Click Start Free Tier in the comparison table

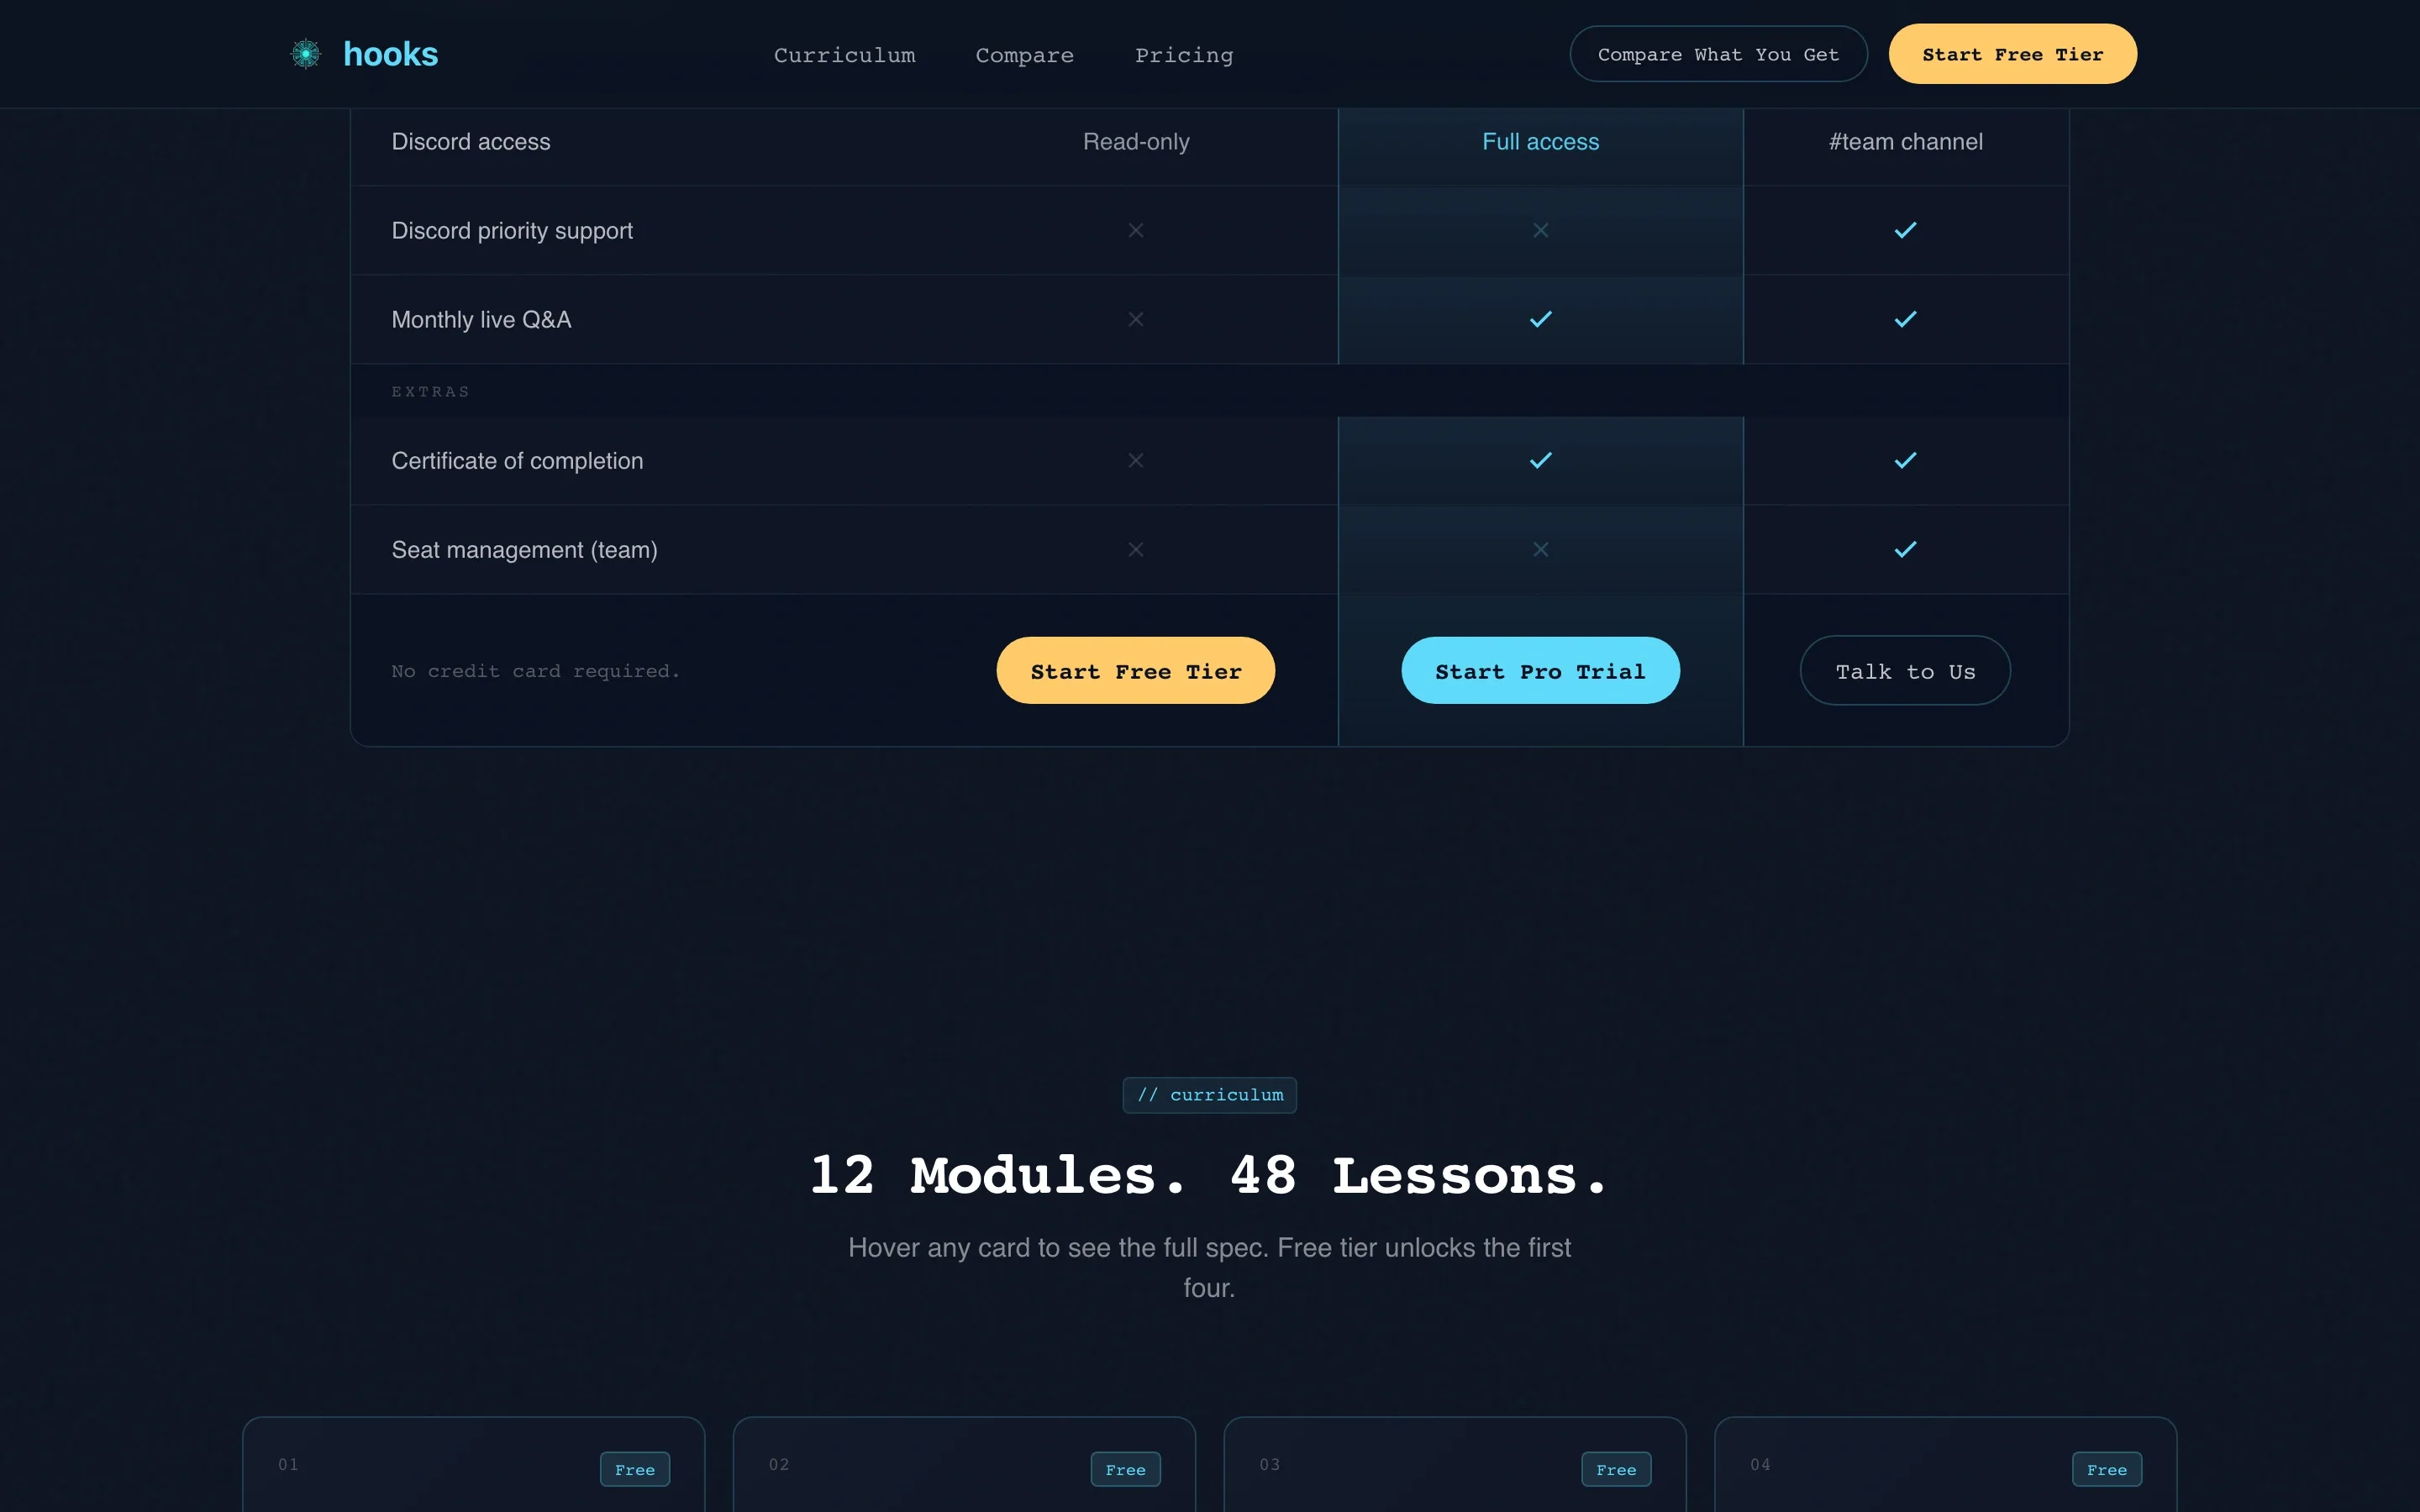[1135, 670]
